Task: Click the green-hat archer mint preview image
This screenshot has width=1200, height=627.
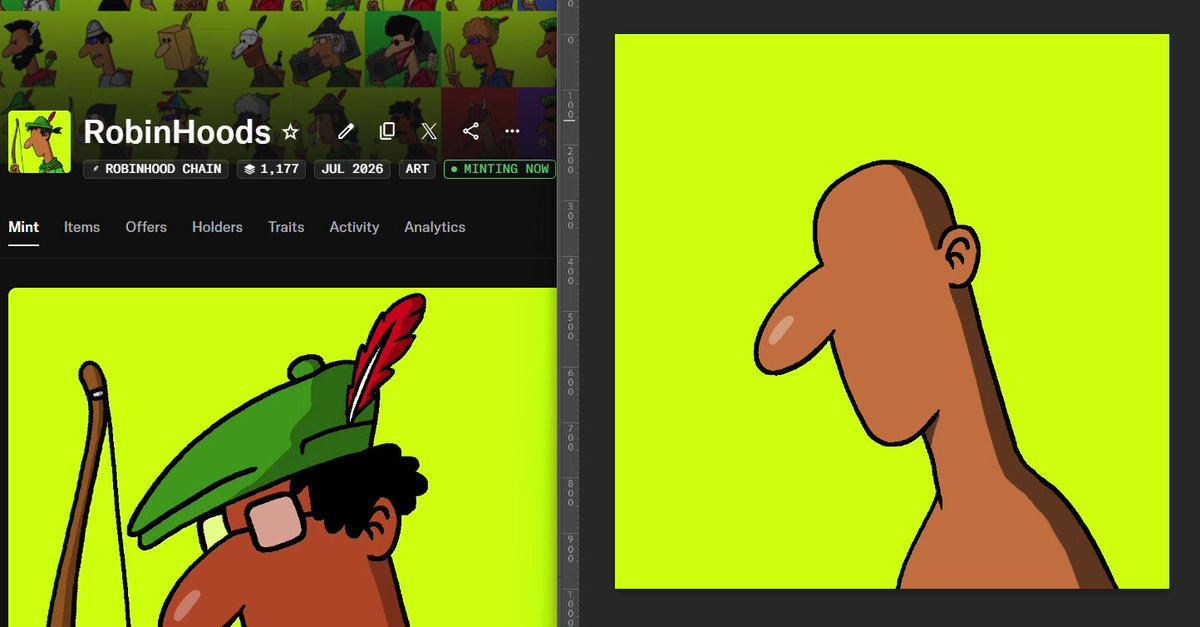Action: (x=282, y=457)
